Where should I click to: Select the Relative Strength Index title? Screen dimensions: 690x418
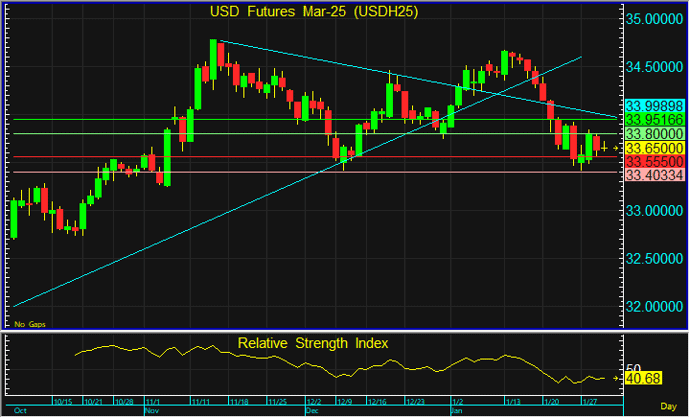pos(313,343)
